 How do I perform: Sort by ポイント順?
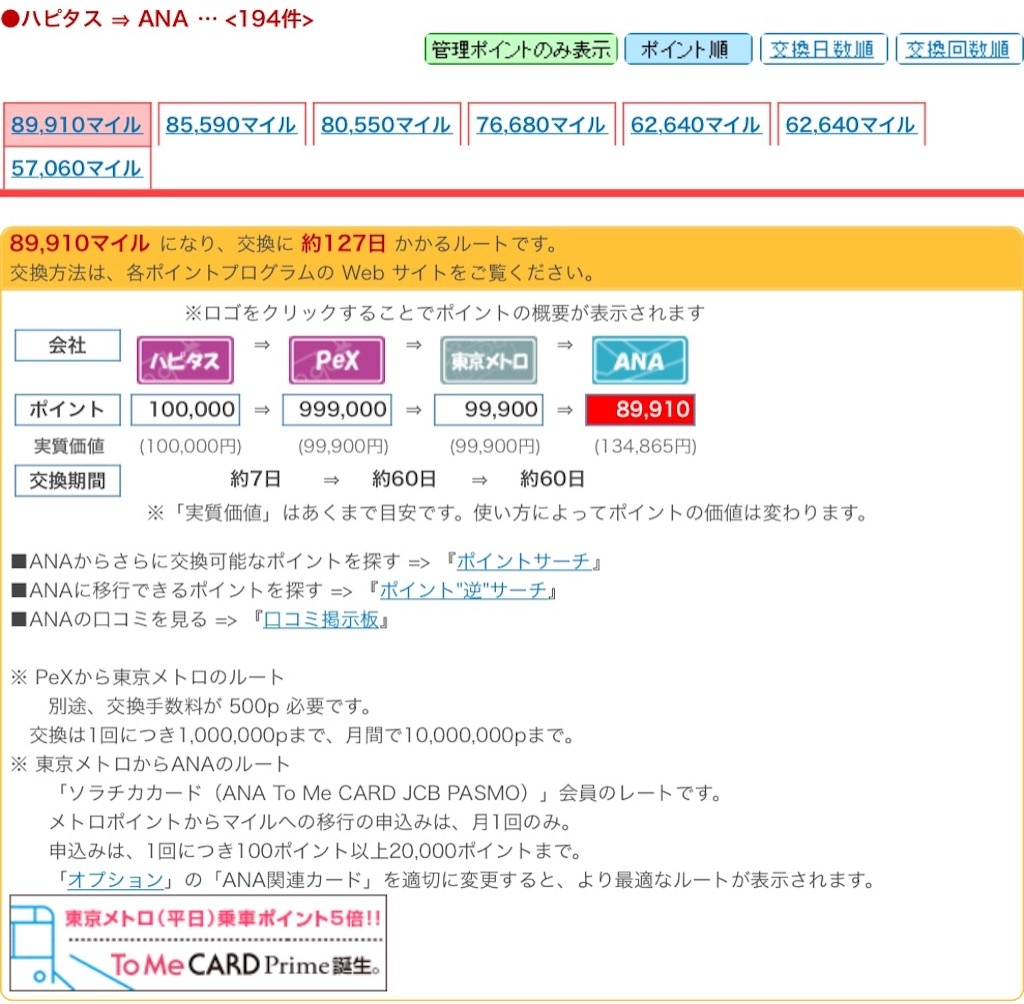pyautogui.click(x=688, y=49)
